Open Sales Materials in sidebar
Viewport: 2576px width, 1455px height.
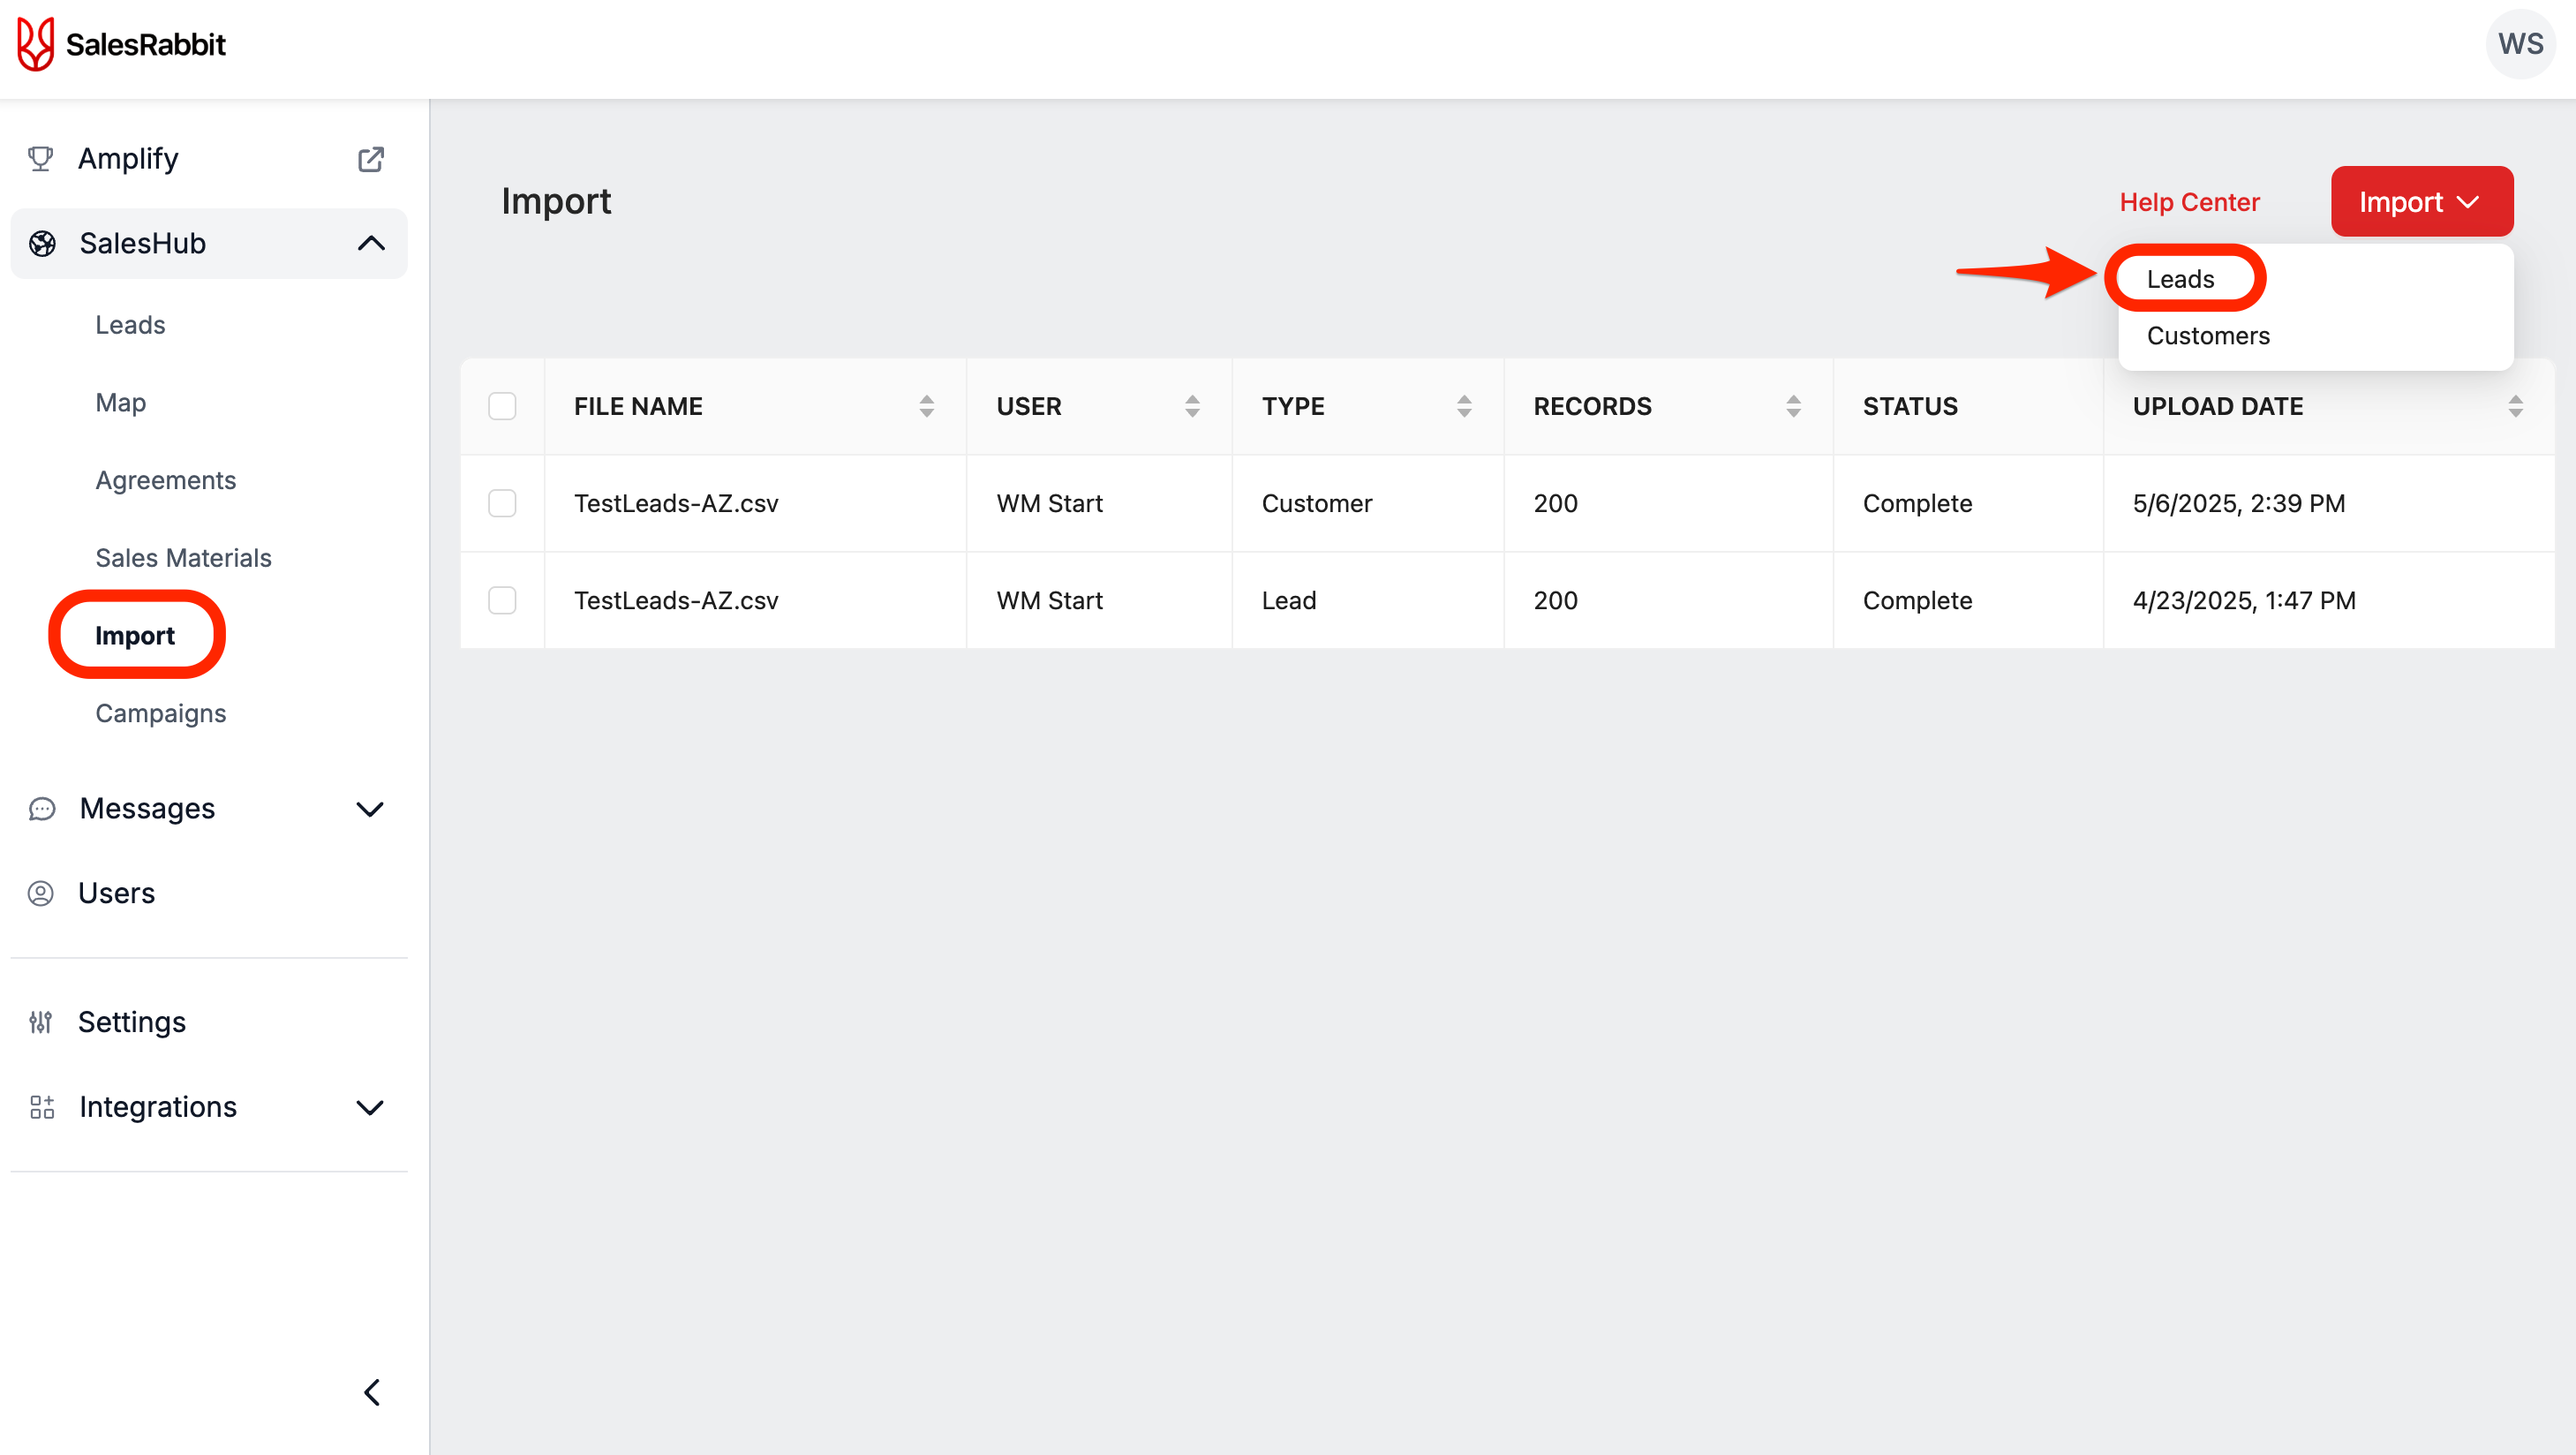[183, 558]
